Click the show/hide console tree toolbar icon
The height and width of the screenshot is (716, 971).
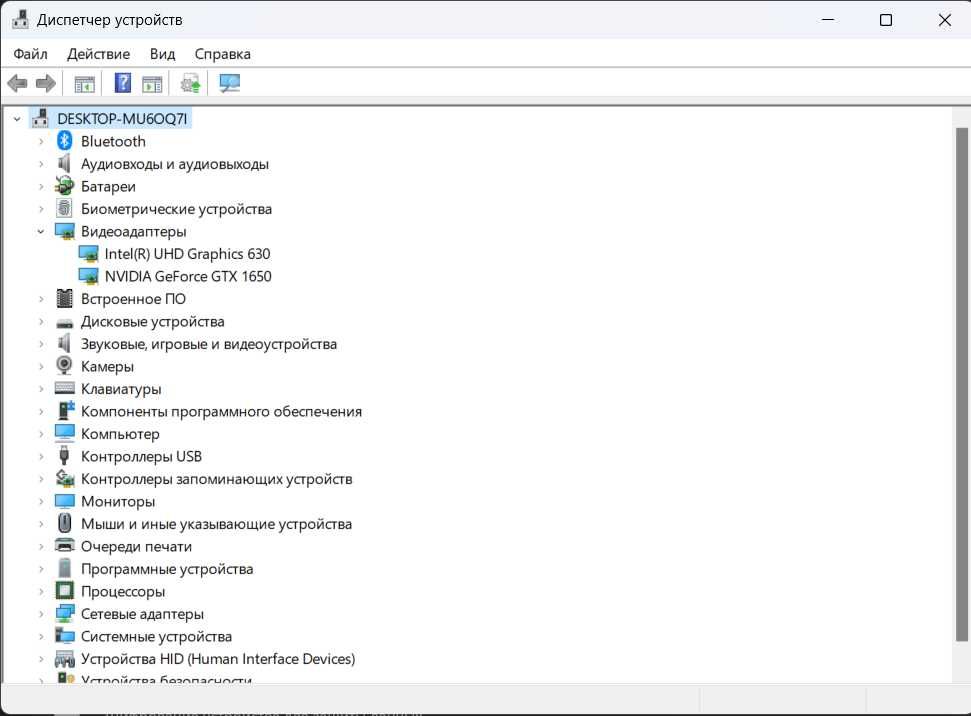[84, 84]
